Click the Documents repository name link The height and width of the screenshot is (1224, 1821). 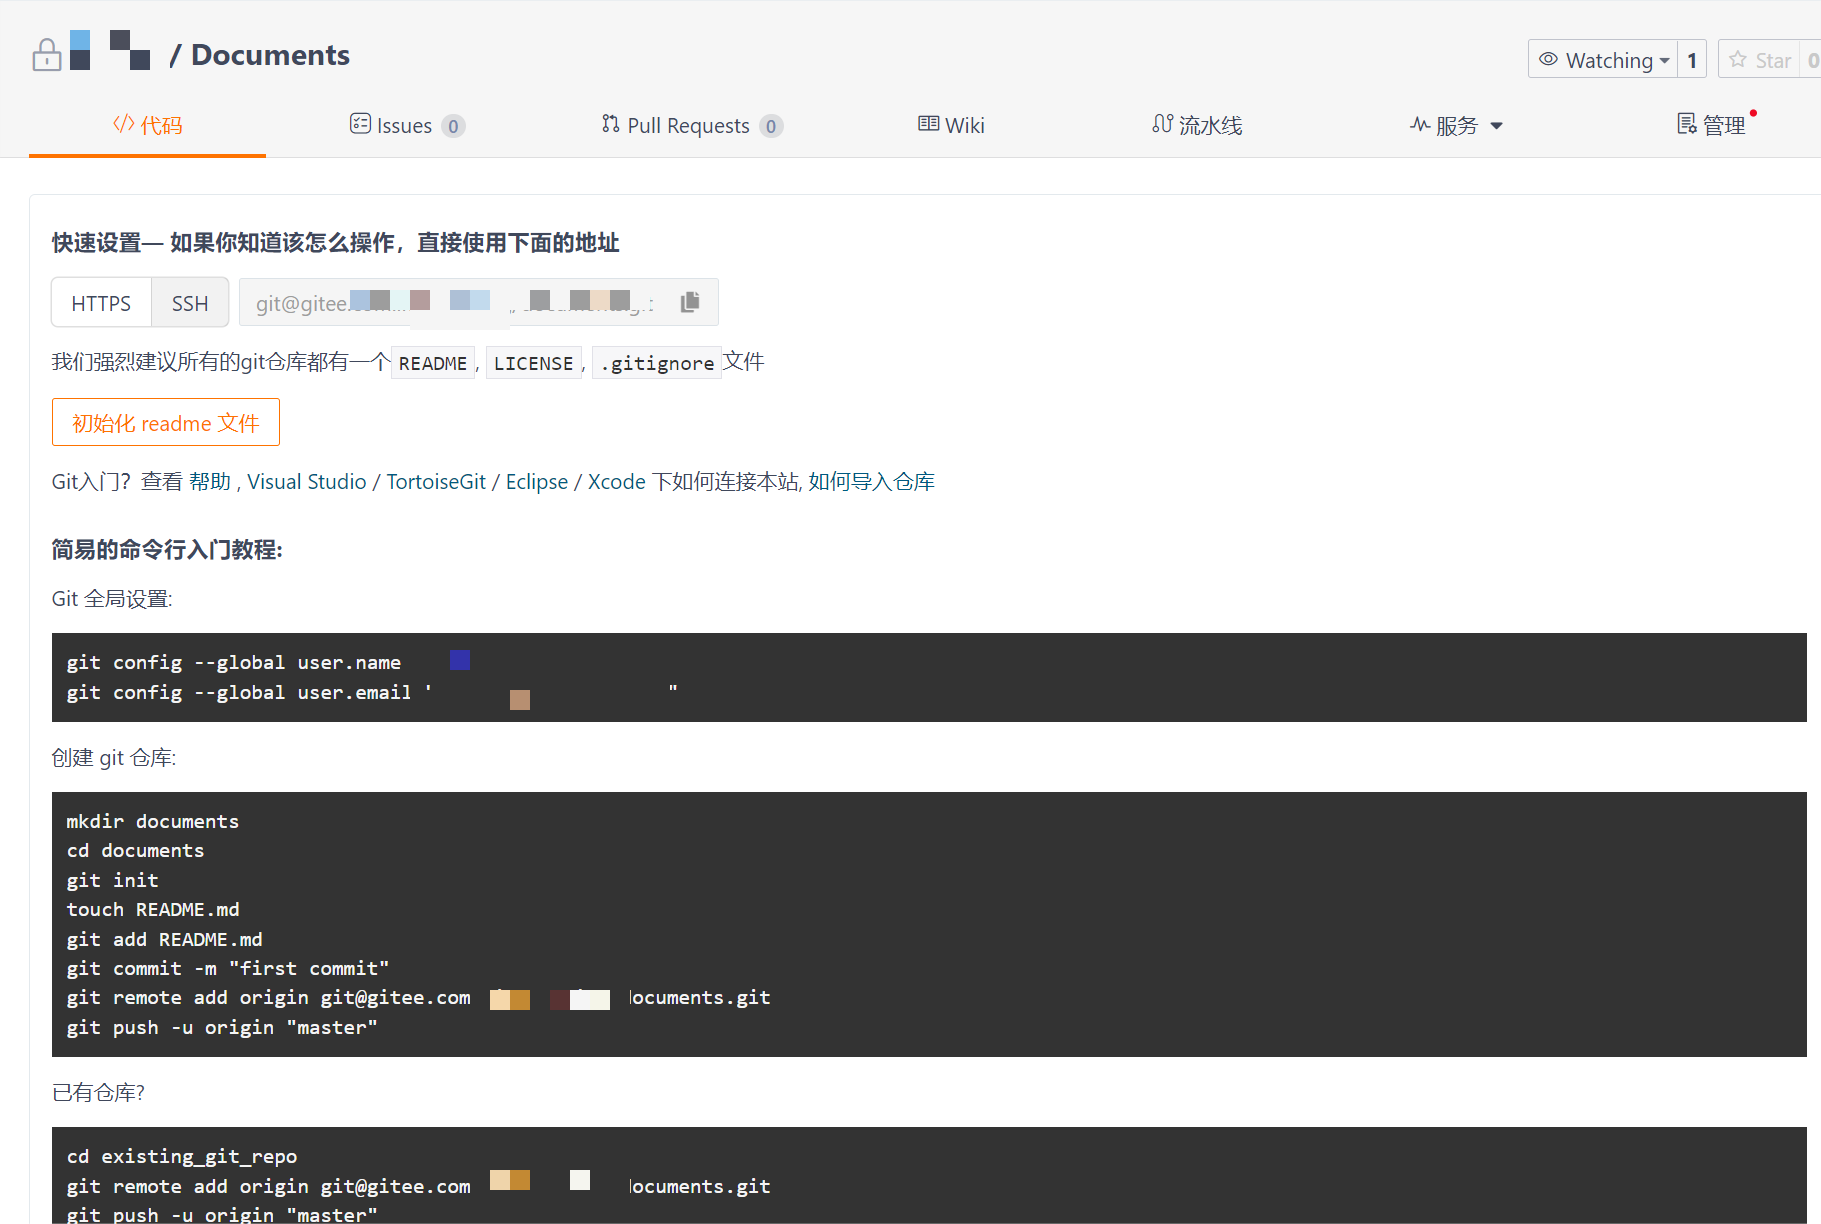270,55
